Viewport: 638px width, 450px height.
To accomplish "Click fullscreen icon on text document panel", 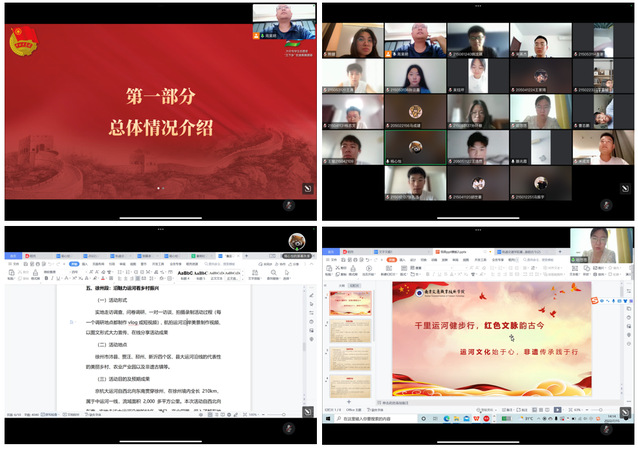I will pyautogui.click(x=307, y=411).
